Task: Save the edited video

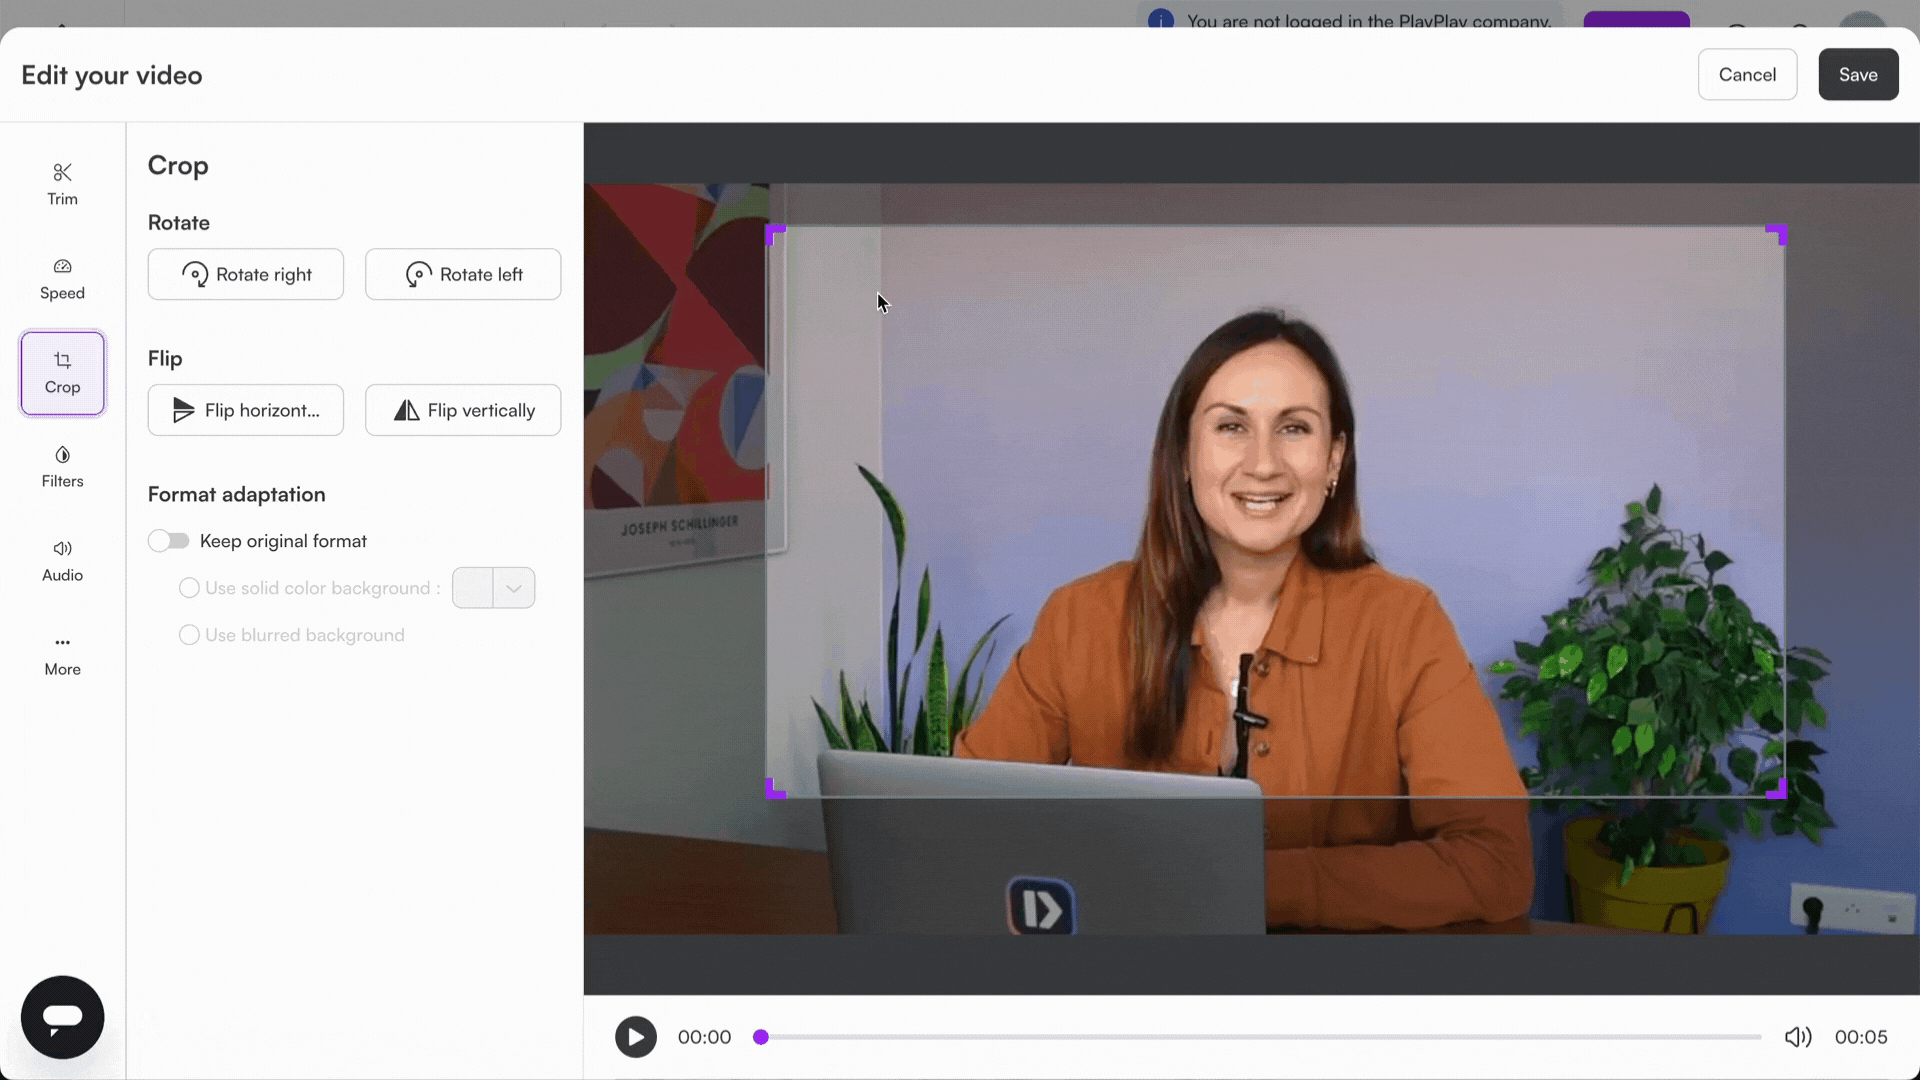Action: 1857,74
